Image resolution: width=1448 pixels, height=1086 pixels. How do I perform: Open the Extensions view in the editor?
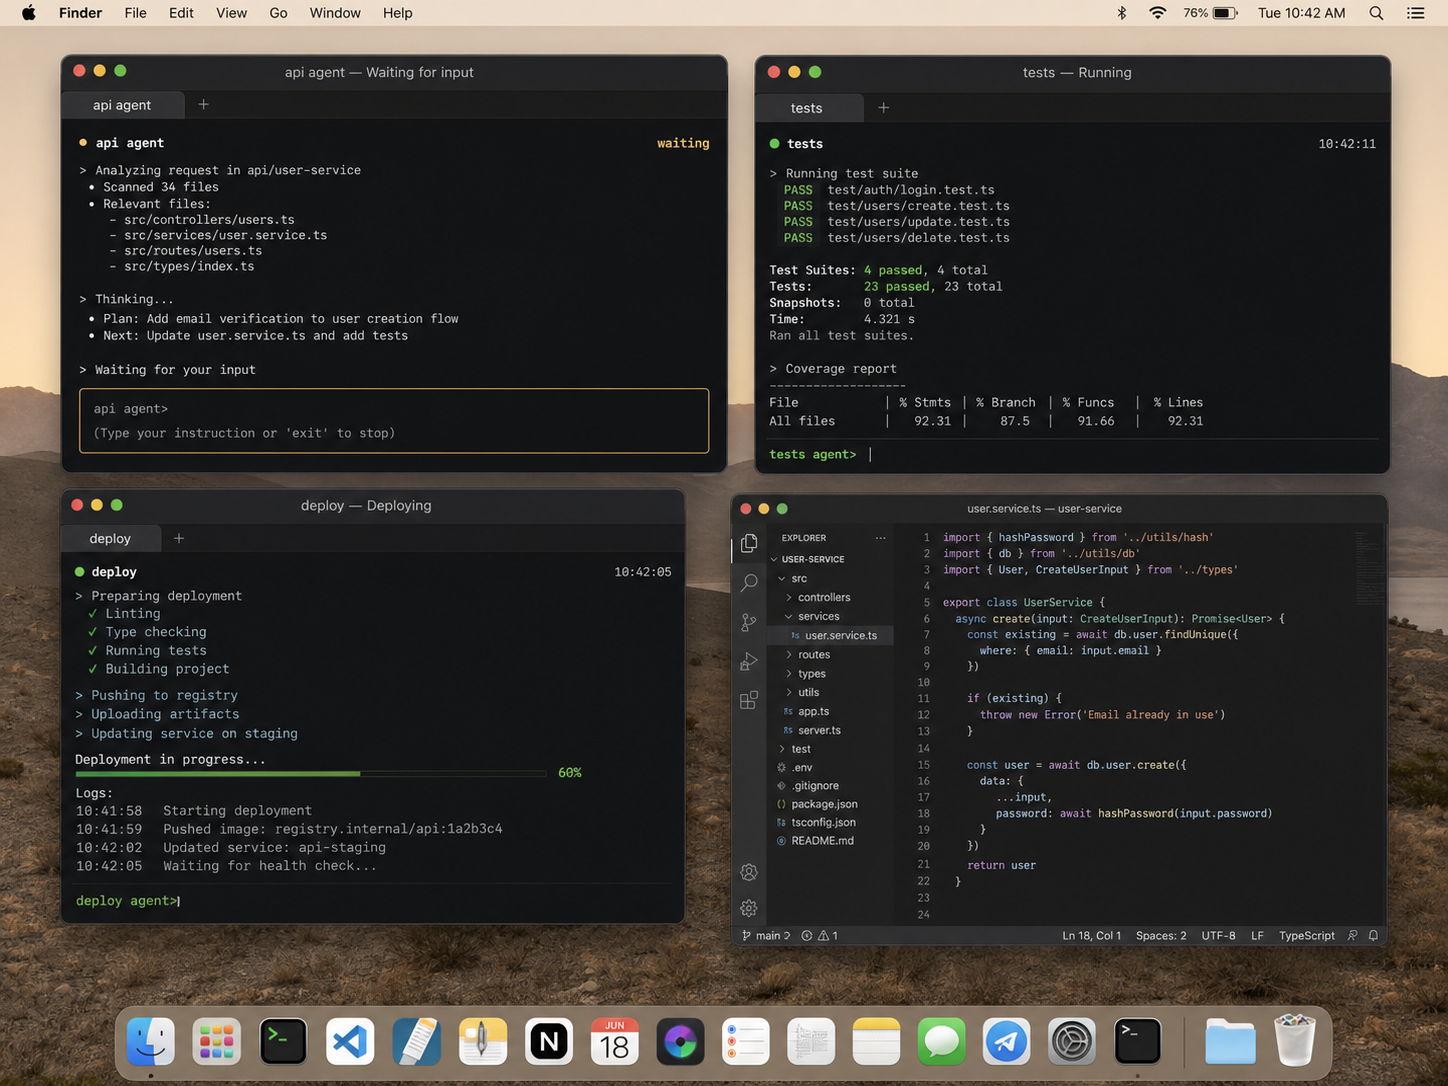749,700
